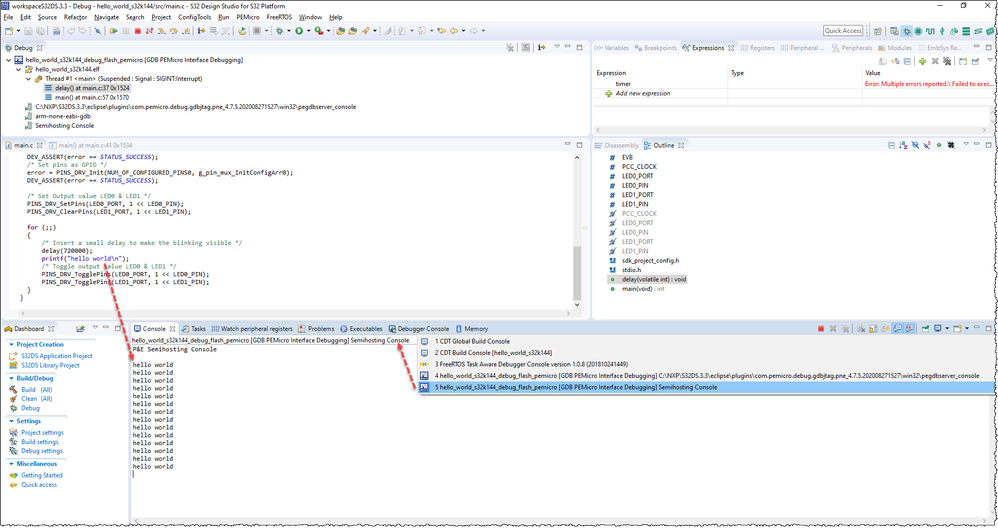Click the red Terminate toolbar icon
Image resolution: width=998 pixels, height=528 pixels.
pyautogui.click(x=137, y=31)
